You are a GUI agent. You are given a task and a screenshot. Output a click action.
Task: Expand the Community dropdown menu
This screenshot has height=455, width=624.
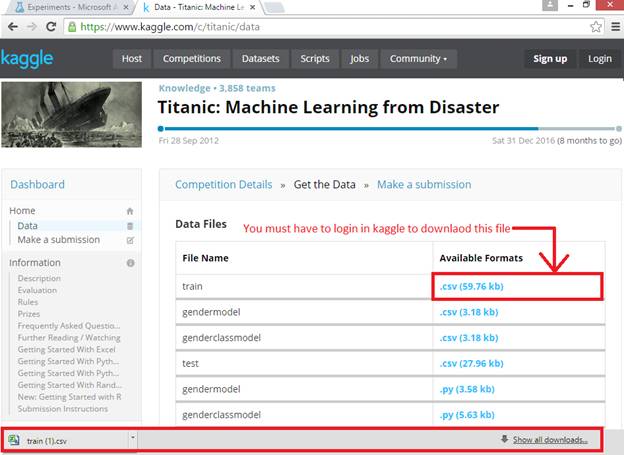coord(418,59)
